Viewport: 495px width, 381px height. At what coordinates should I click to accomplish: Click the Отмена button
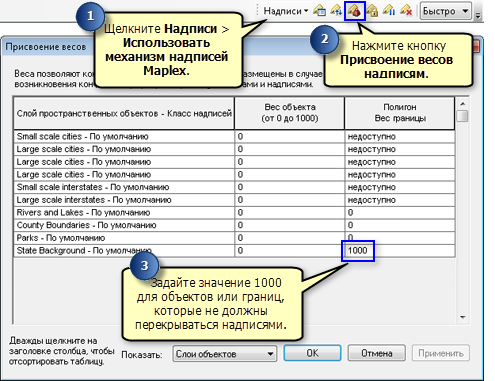[x=377, y=353]
